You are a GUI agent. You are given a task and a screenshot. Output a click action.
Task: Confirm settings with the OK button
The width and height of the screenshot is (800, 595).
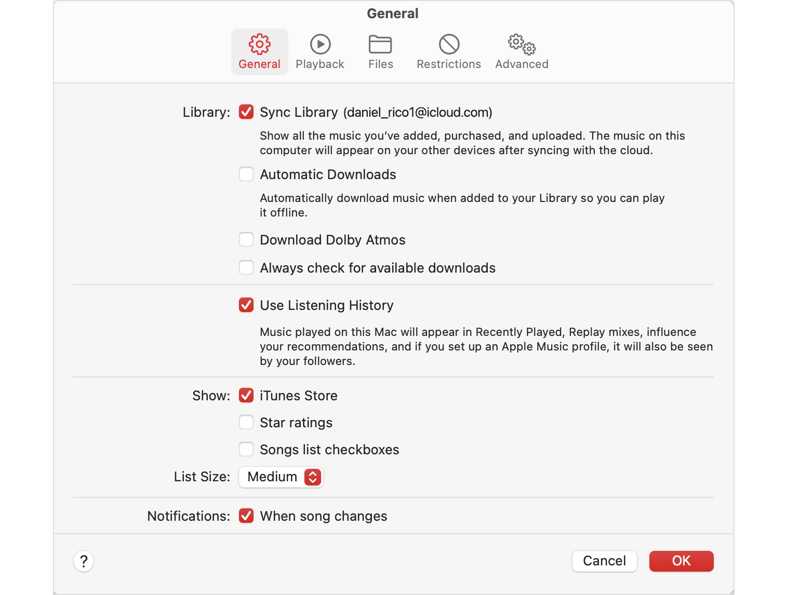[681, 560]
